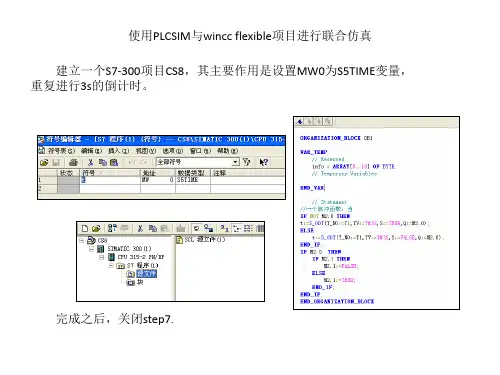
Task: Collapse CS8 project tree node
Action: click(82, 240)
